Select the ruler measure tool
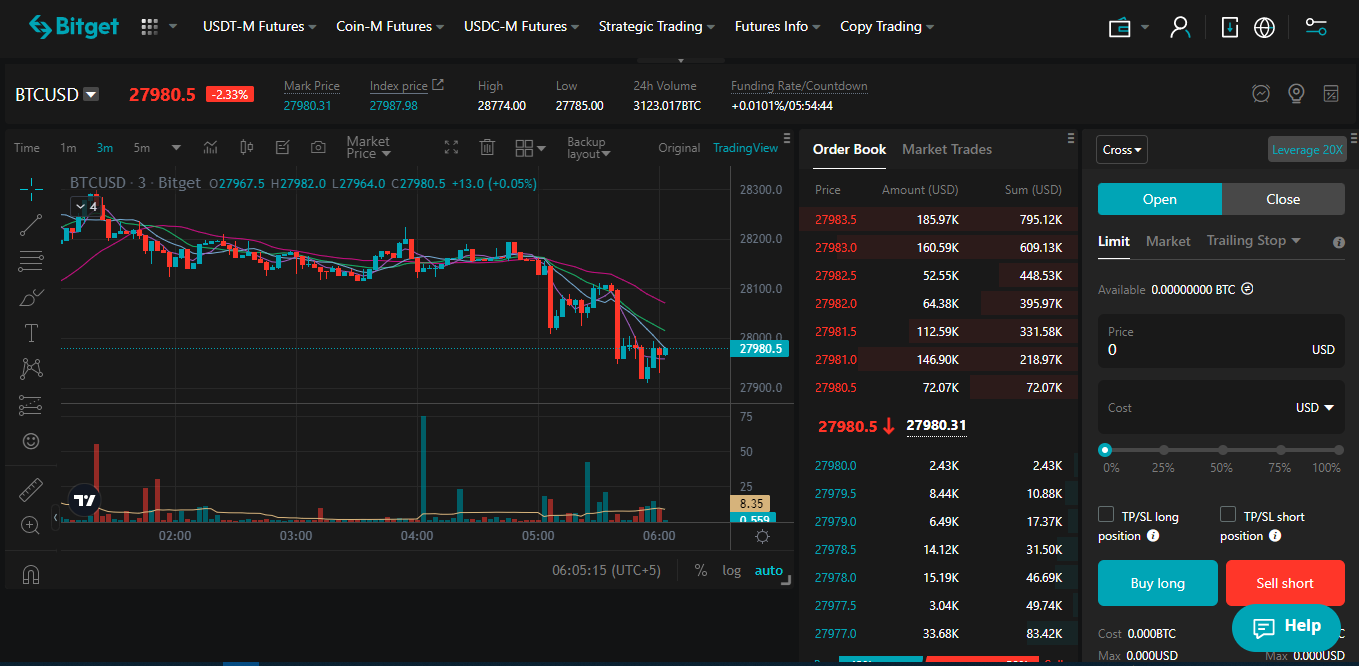This screenshot has width=1359, height=666. (x=31, y=489)
